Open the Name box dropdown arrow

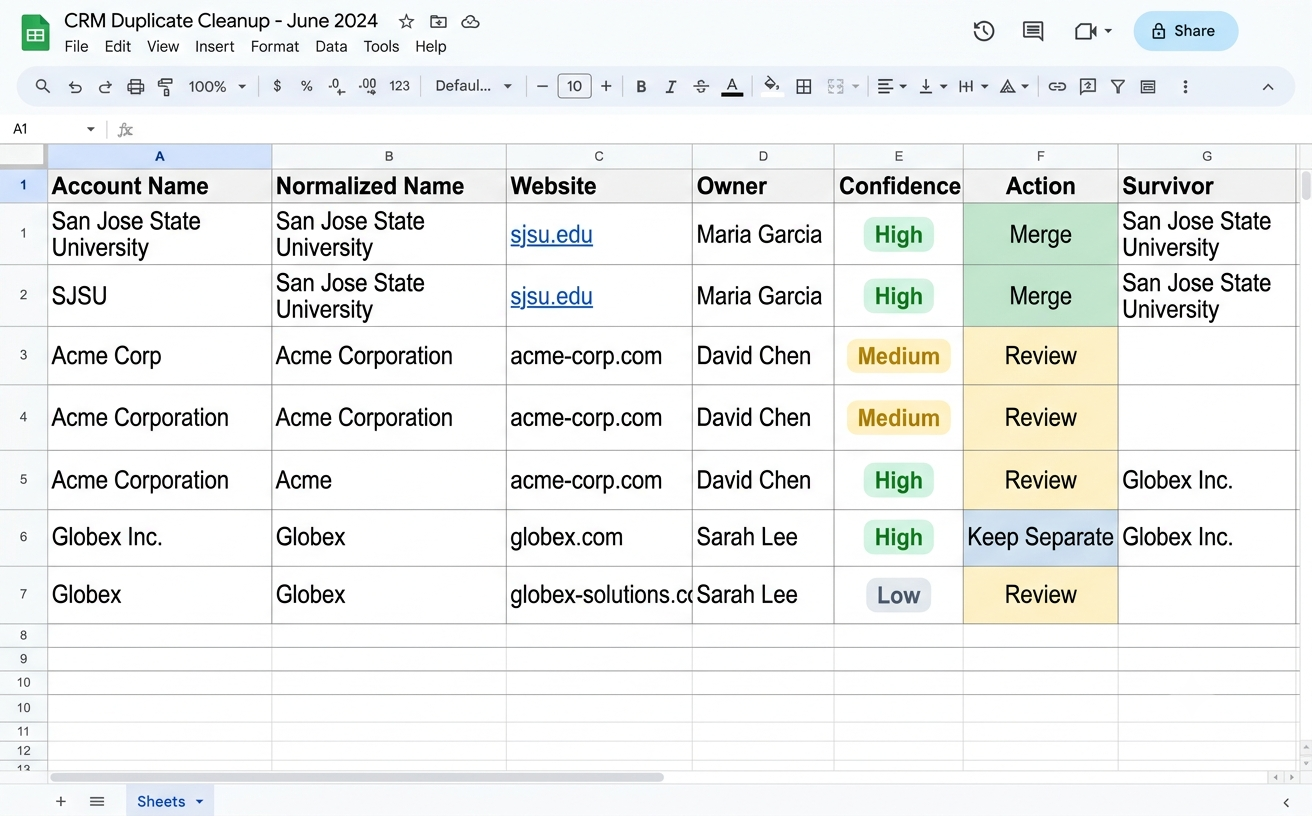(x=91, y=129)
